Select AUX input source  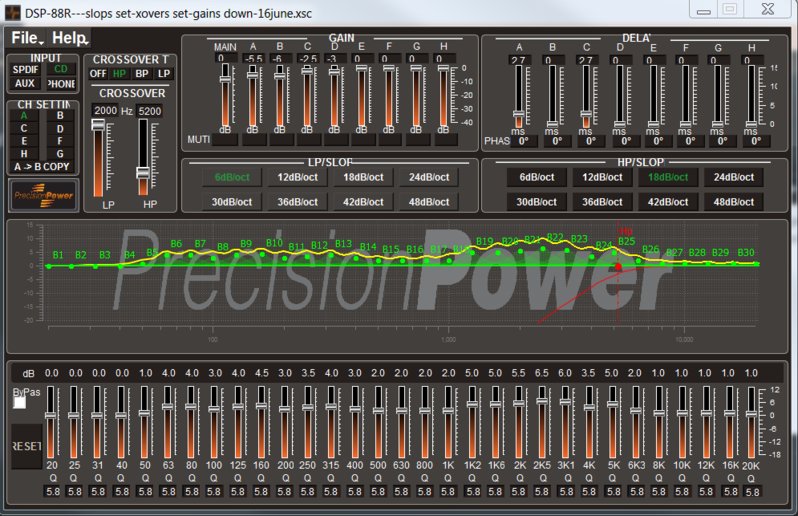coord(25,83)
